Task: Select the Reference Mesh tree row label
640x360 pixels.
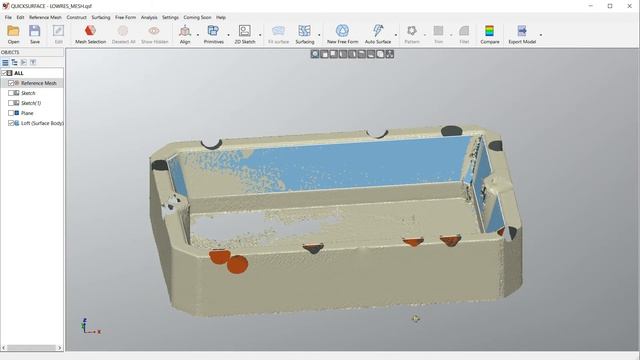Action: (39, 83)
